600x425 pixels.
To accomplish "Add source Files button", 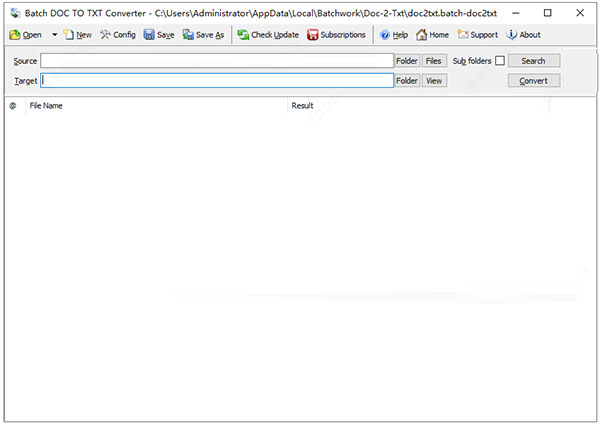I will (434, 61).
